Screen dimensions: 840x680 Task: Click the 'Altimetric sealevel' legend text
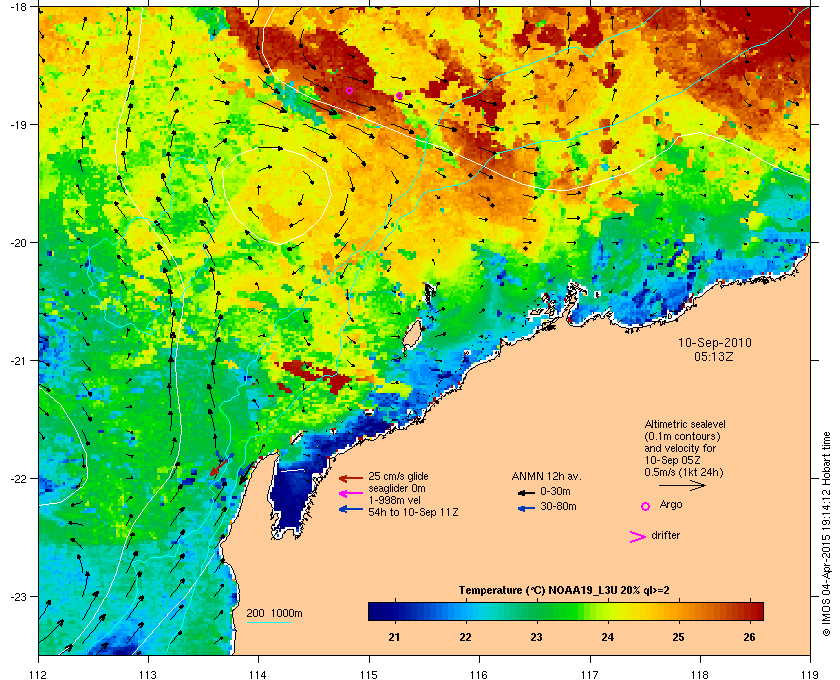point(685,424)
